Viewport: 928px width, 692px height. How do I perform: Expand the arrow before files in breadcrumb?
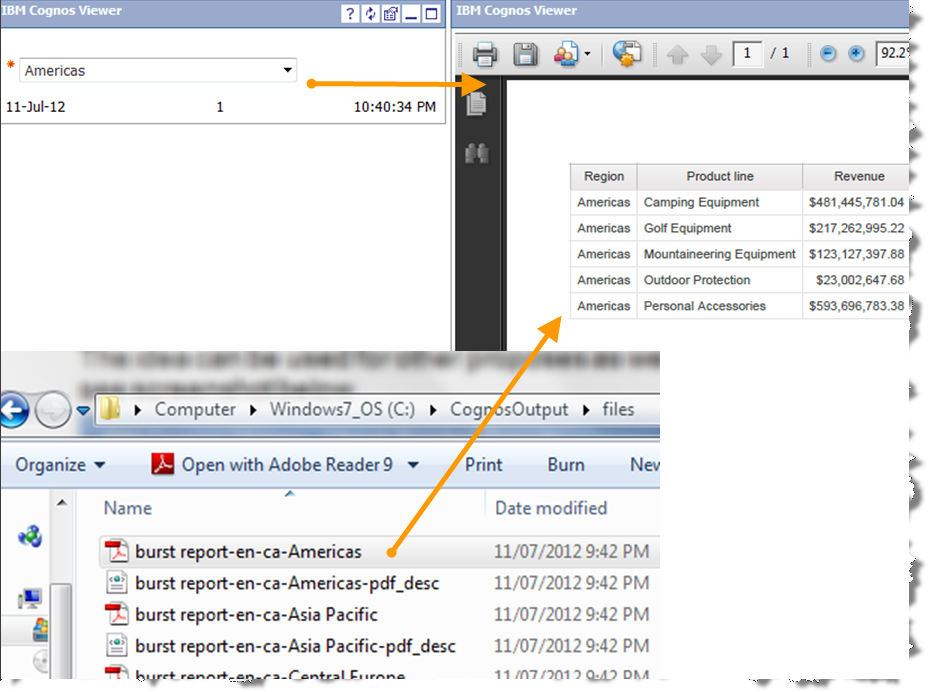coord(586,410)
